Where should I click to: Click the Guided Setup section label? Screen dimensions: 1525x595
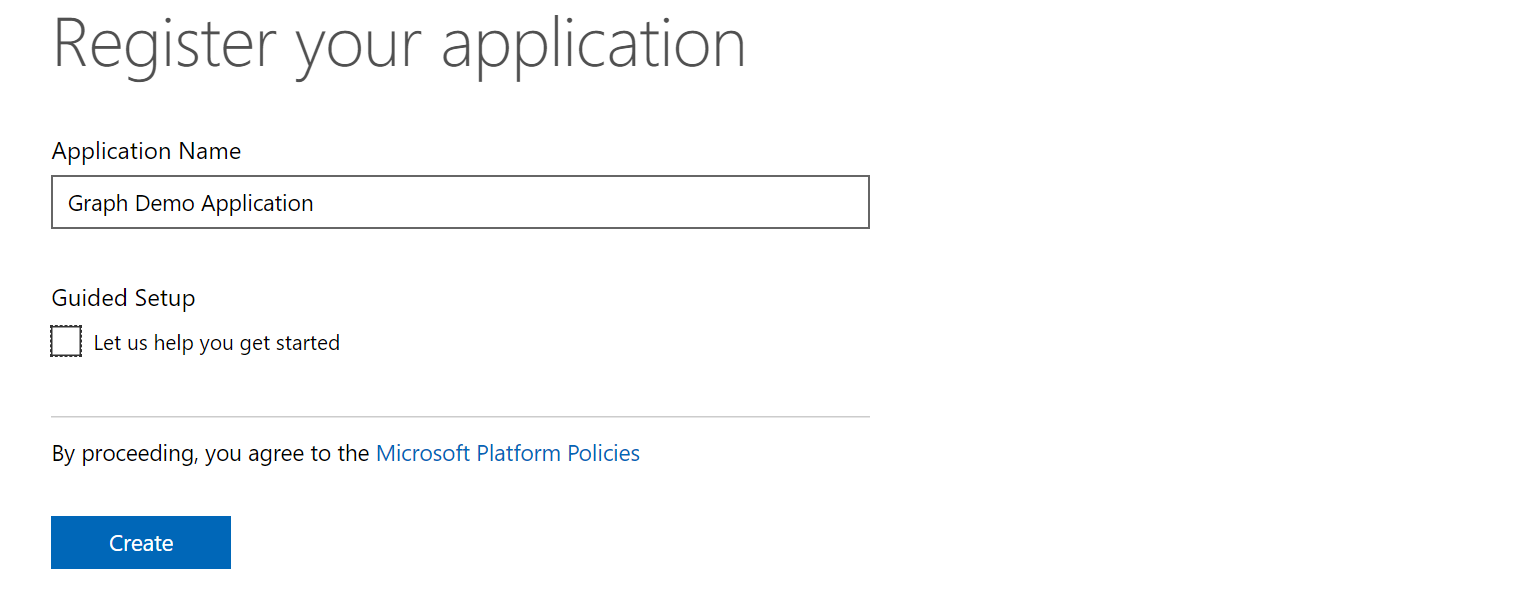(x=124, y=298)
